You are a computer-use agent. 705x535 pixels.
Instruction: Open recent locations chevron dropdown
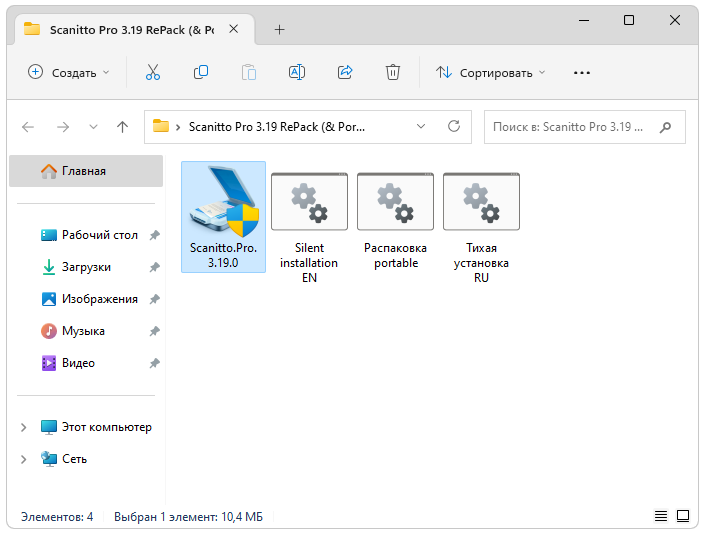(x=93, y=127)
